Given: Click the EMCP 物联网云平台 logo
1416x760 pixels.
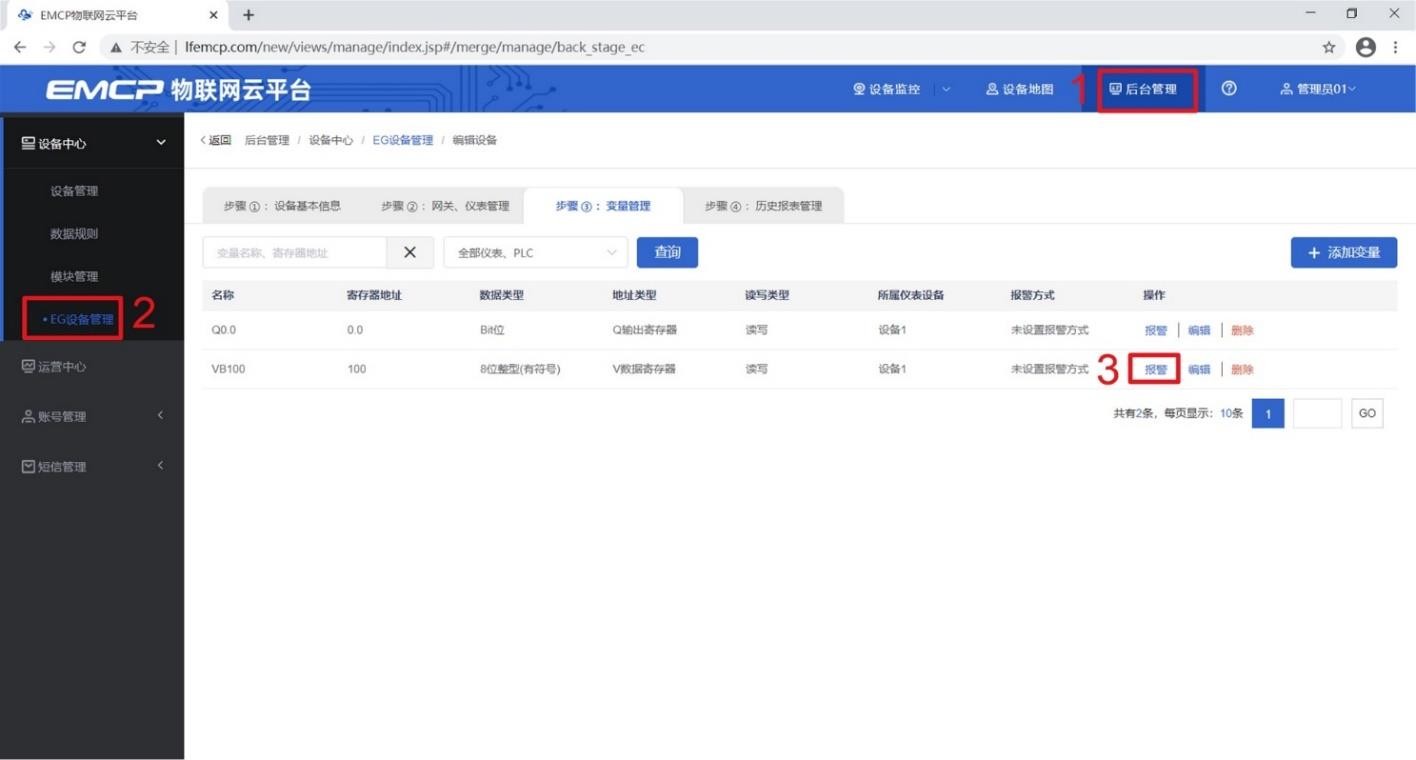Looking at the screenshot, I should (178, 90).
